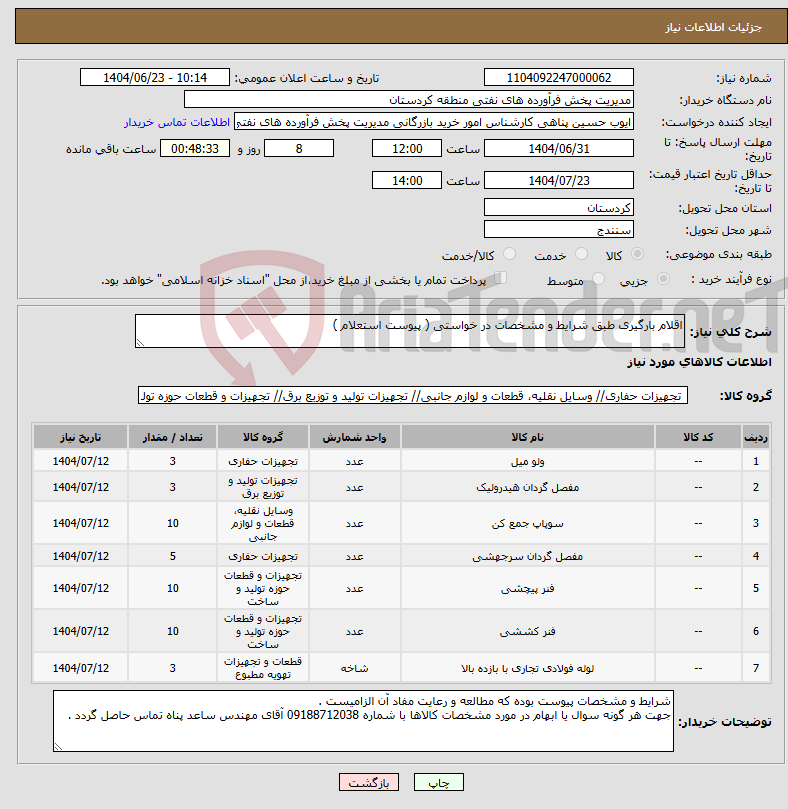Click the item name ولو میل

click(527, 461)
